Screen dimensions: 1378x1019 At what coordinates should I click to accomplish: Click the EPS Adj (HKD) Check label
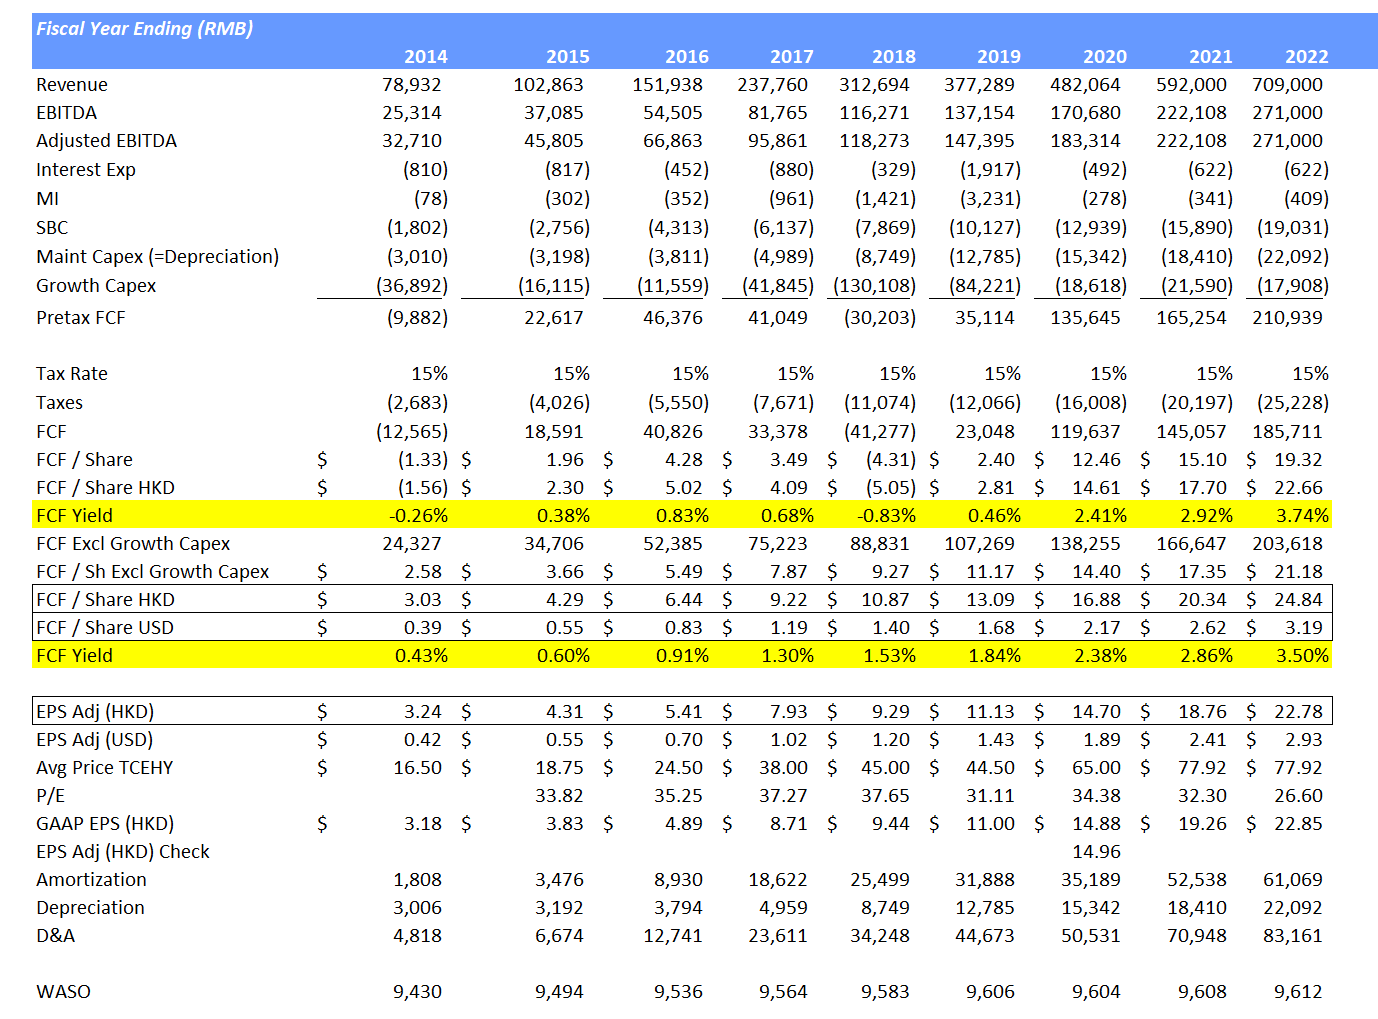[x=123, y=852]
